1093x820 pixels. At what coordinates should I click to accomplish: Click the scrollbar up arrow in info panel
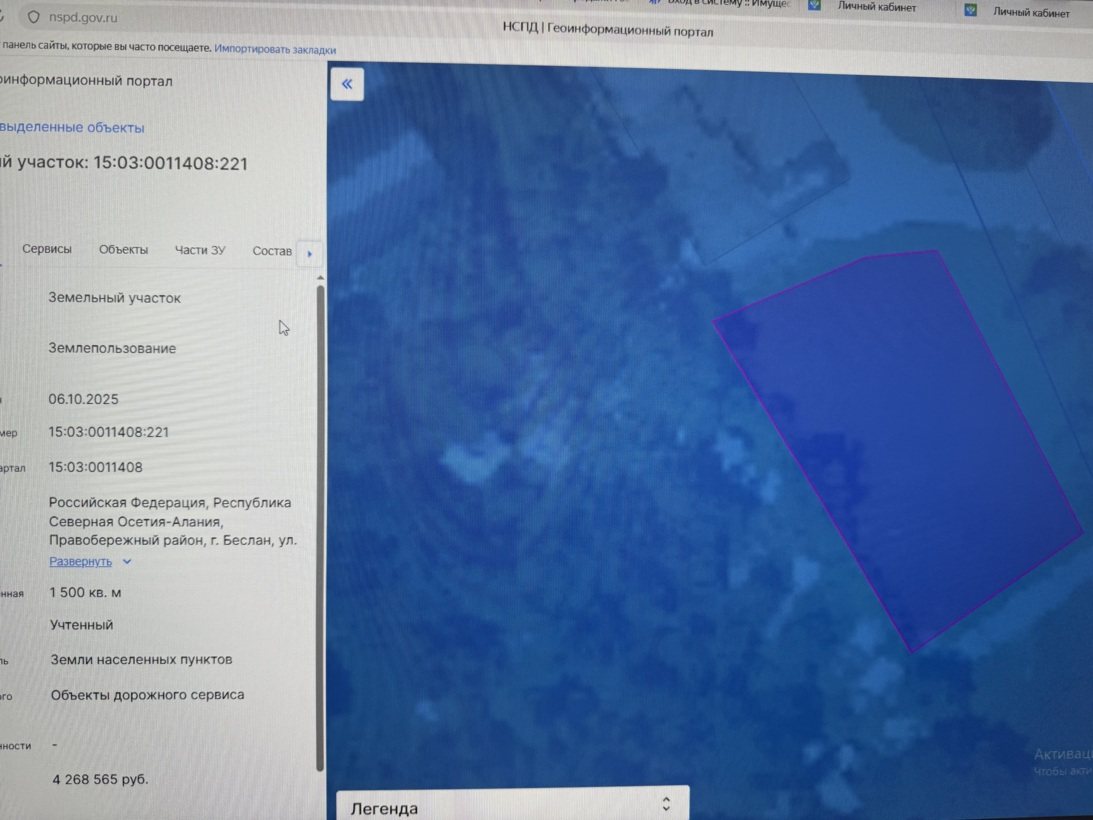point(320,278)
